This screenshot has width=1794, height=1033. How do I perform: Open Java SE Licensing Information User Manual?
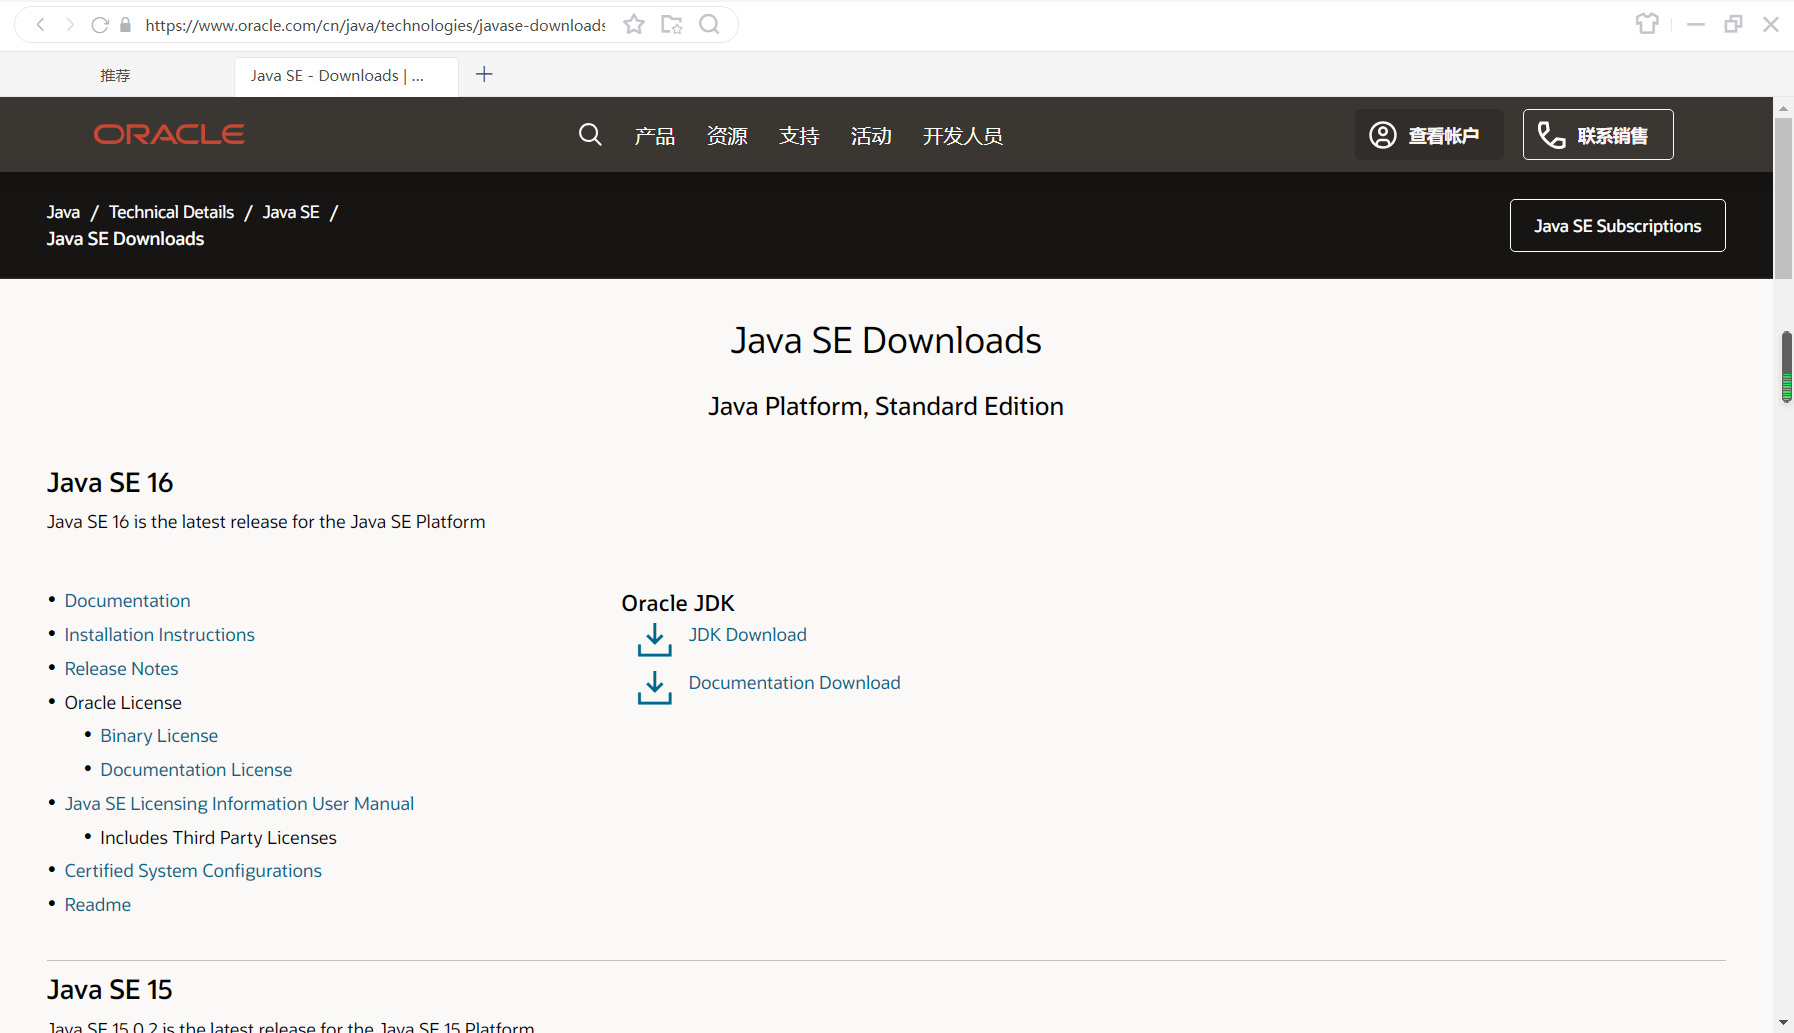(x=239, y=804)
